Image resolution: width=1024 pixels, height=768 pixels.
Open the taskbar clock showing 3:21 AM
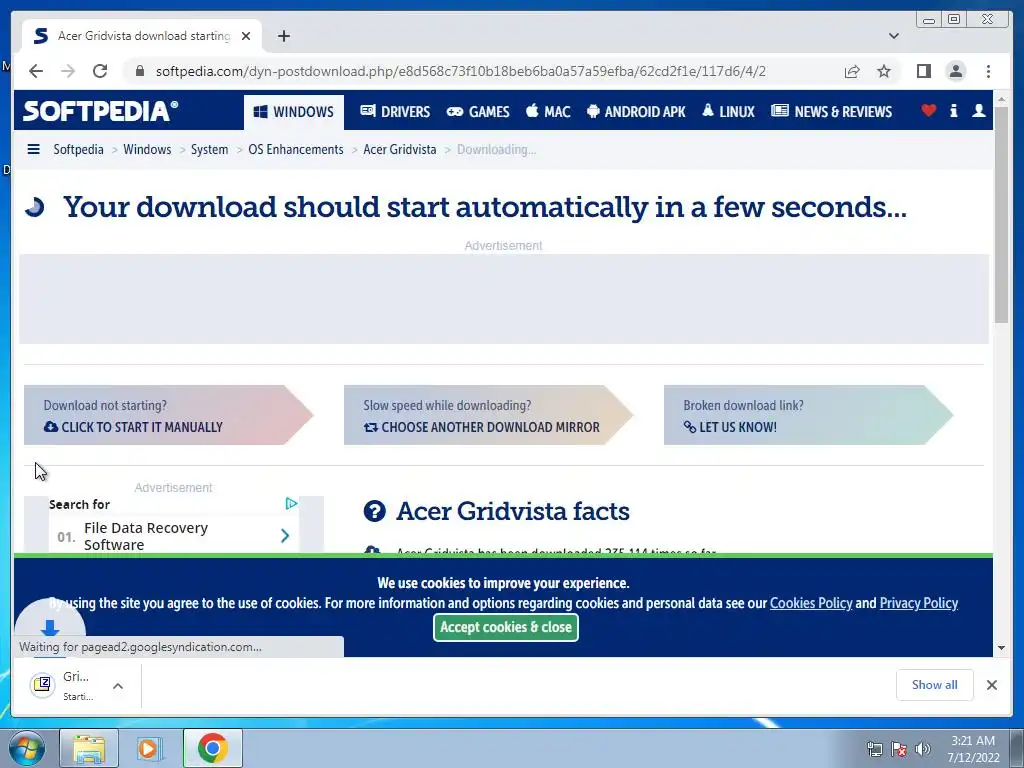tap(973, 749)
